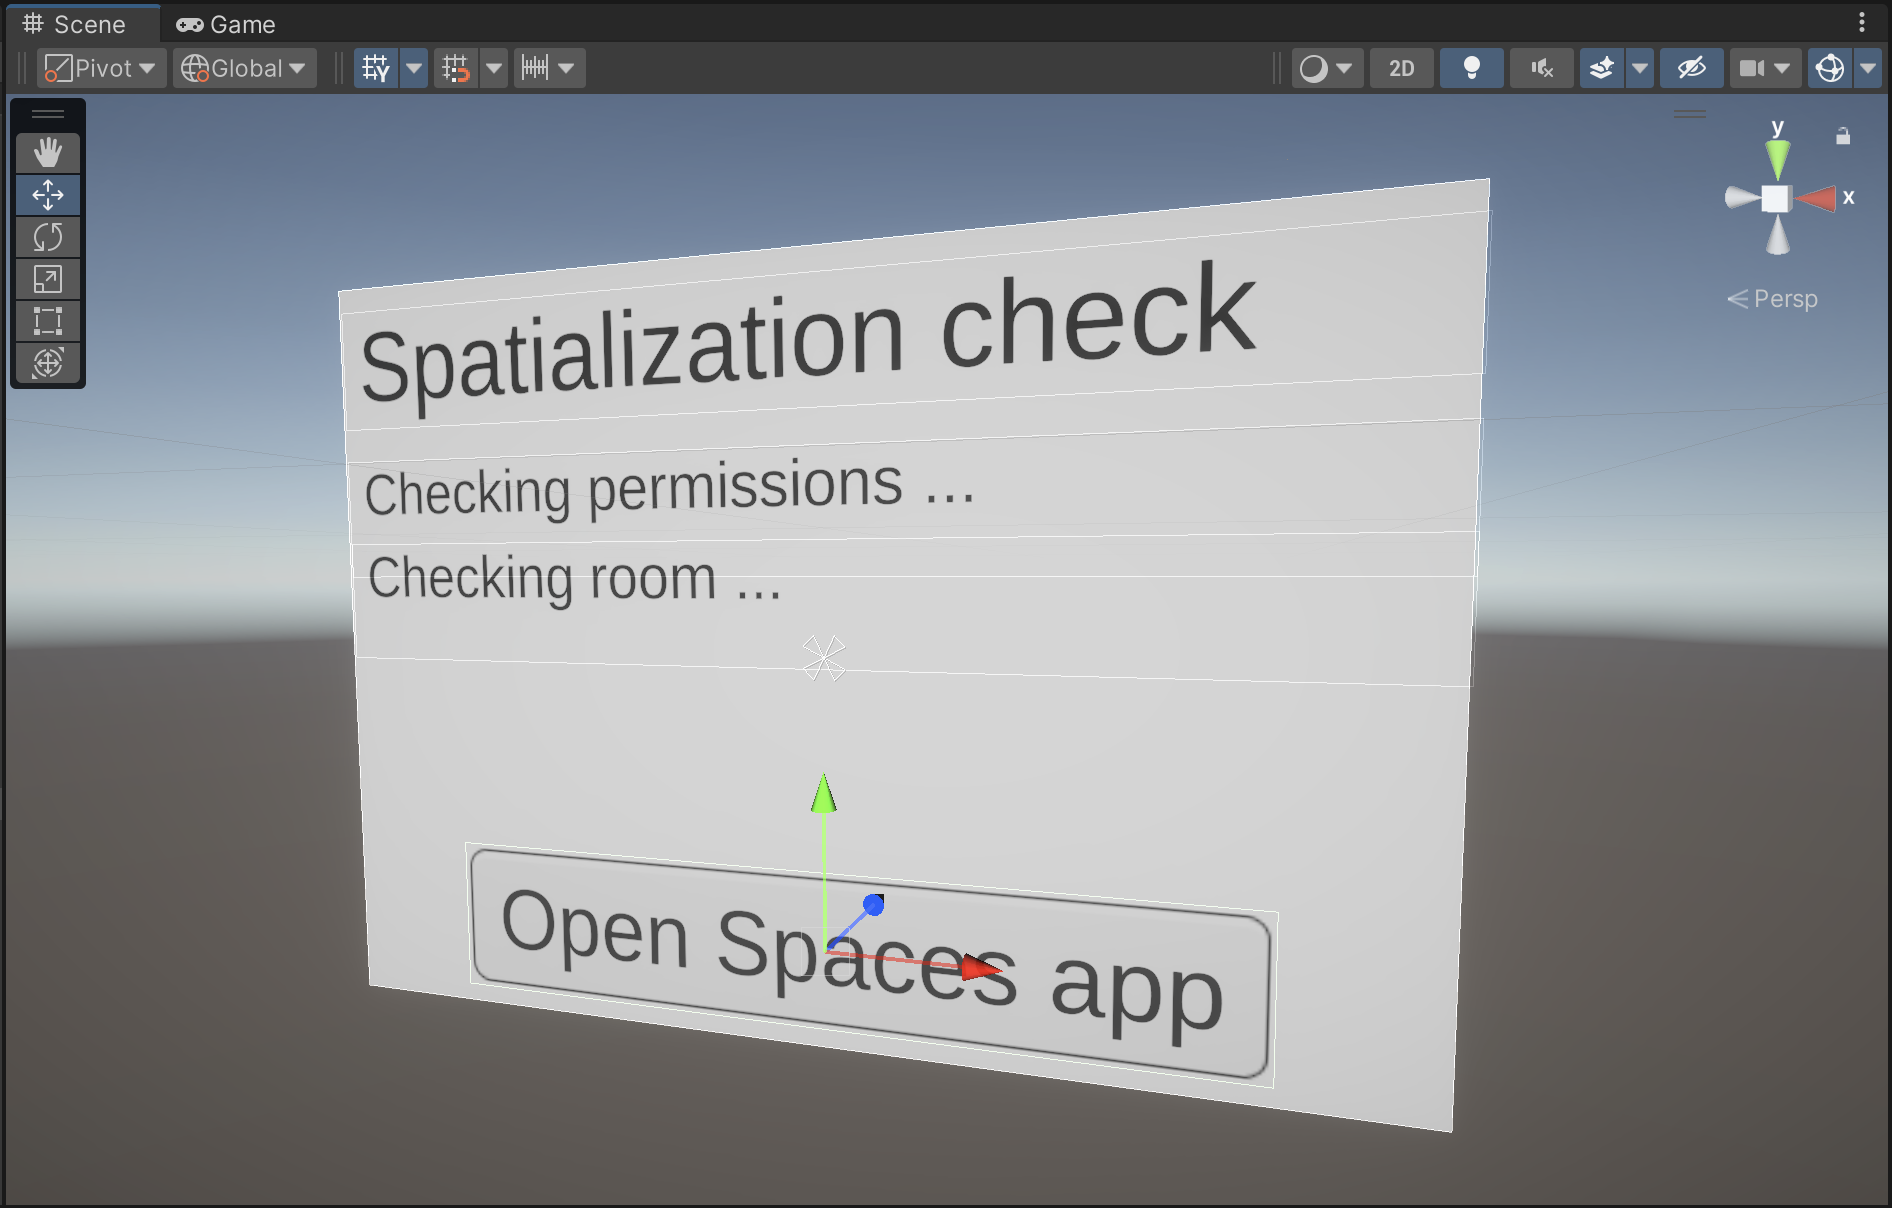The image size is (1892, 1208).
Task: Toggle grid snapping button
Action: [x=456, y=68]
